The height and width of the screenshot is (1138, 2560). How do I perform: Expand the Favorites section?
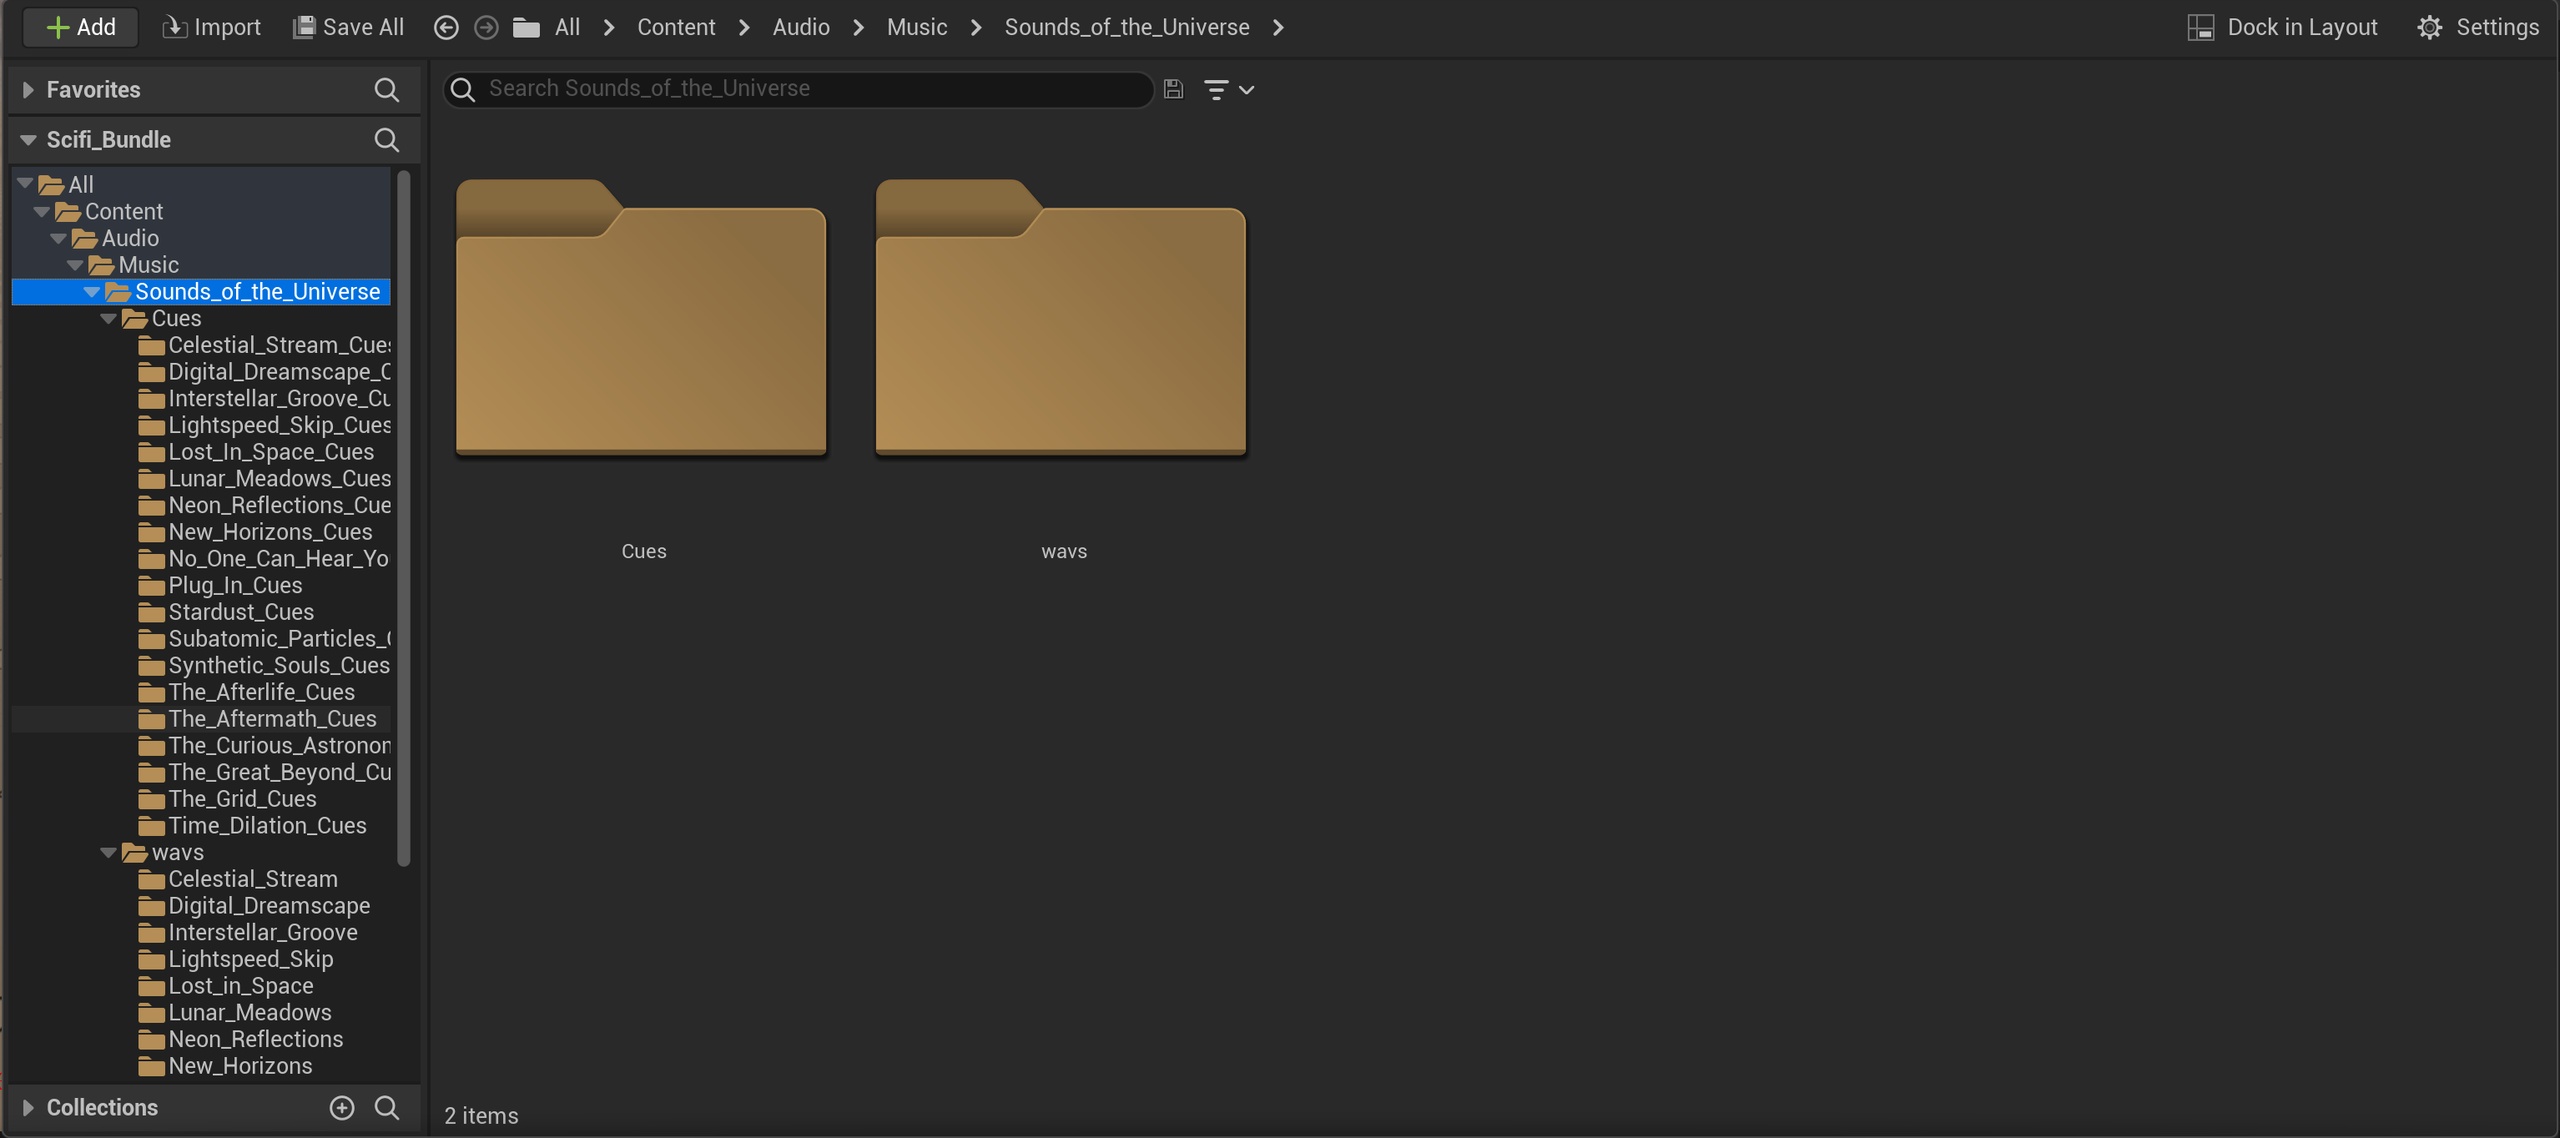coord(28,90)
